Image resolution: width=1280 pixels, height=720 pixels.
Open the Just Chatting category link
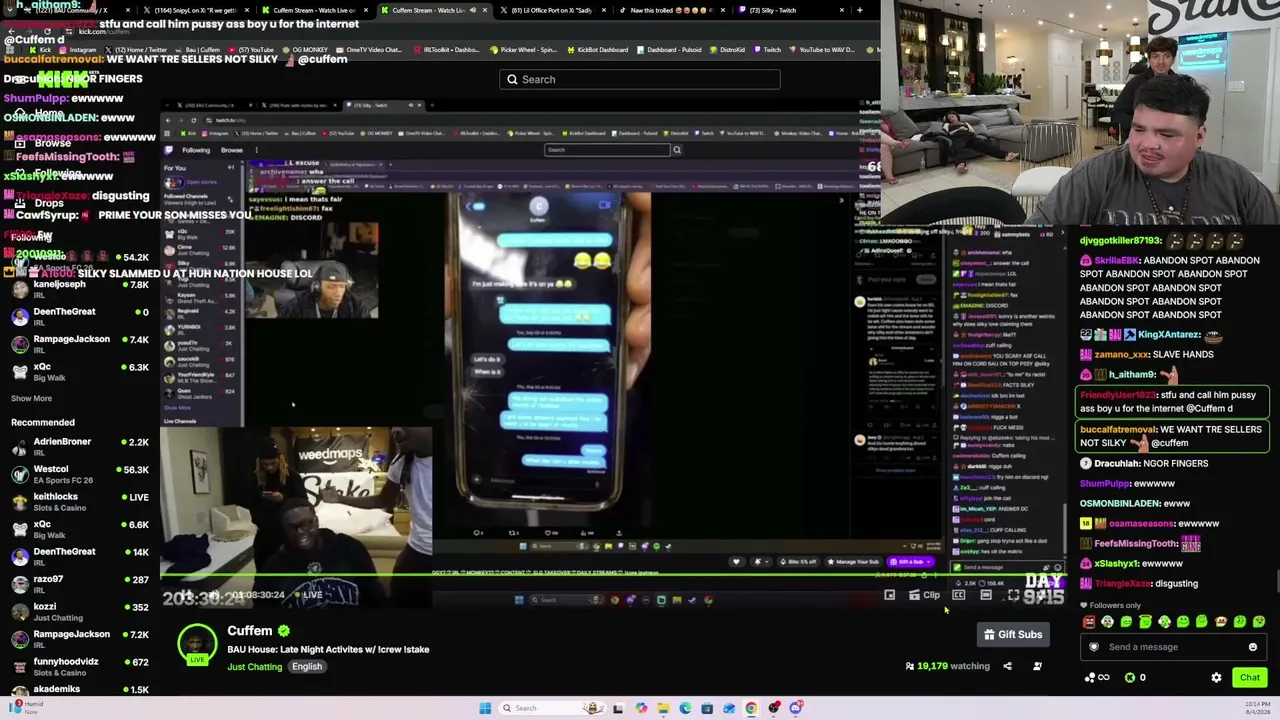pos(255,667)
